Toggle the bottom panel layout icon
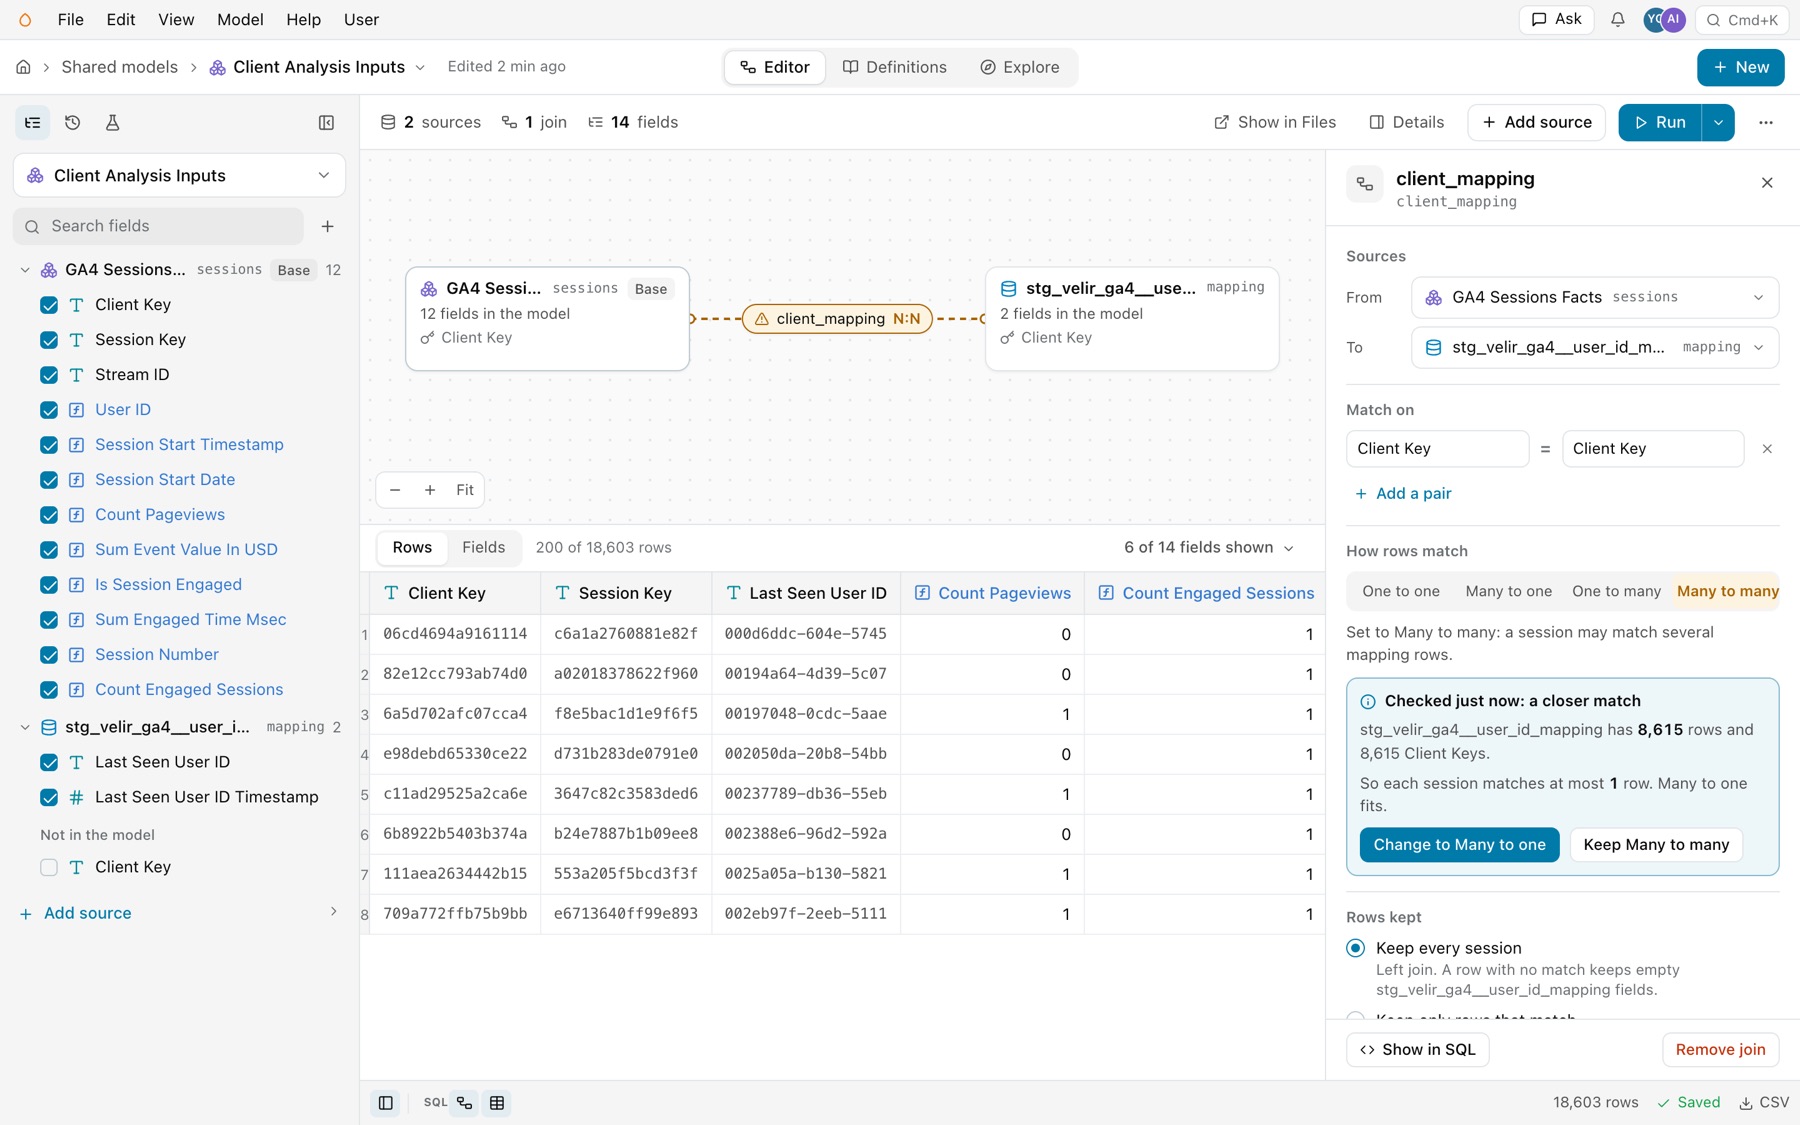The width and height of the screenshot is (1800, 1125). pyautogui.click(x=385, y=1103)
